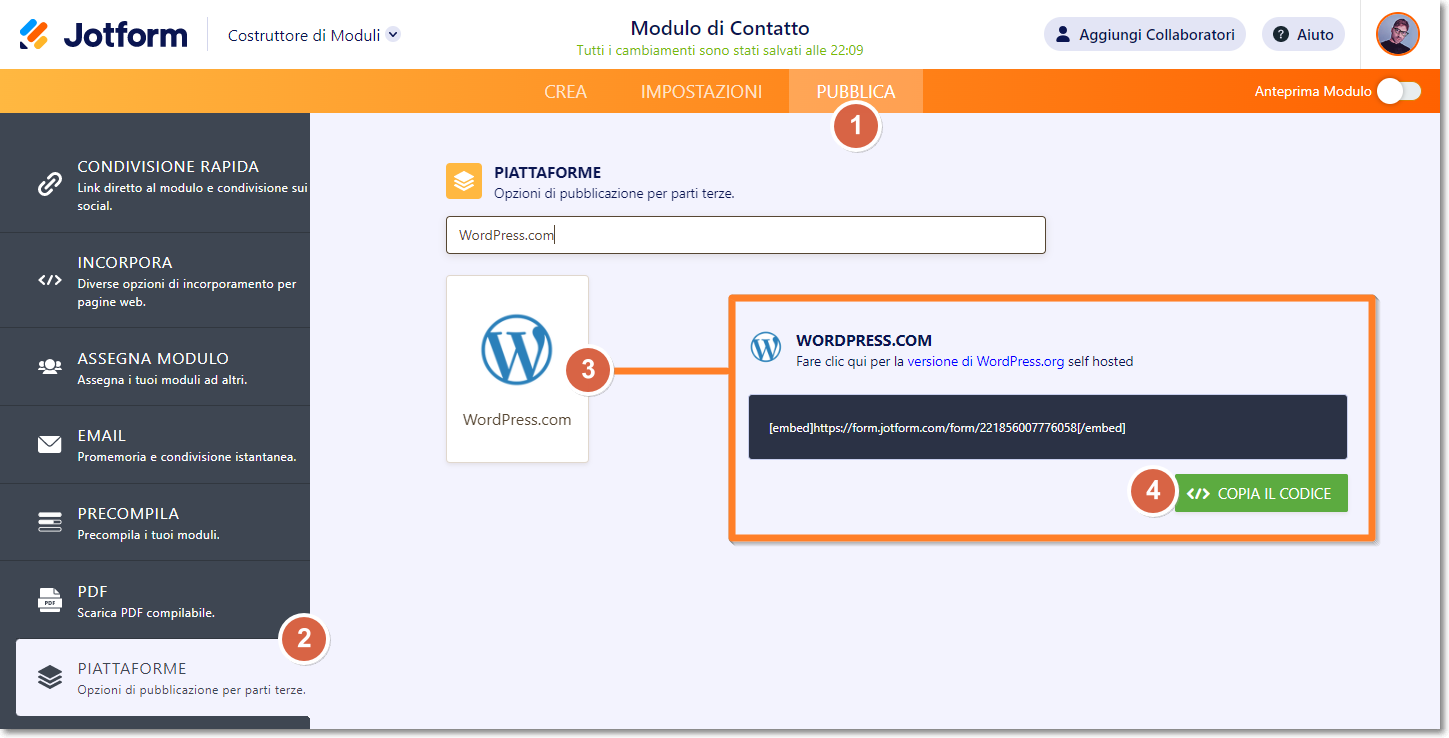The width and height of the screenshot is (1449, 738).
Task: Click the Piattaforme layers icon in sidebar
Action: pyautogui.click(x=49, y=677)
